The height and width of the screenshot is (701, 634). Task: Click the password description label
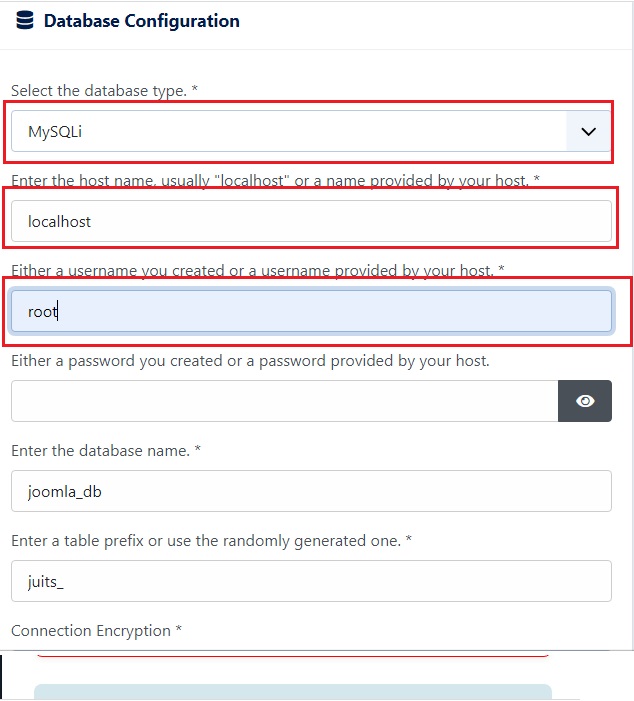[x=250, y=361]
